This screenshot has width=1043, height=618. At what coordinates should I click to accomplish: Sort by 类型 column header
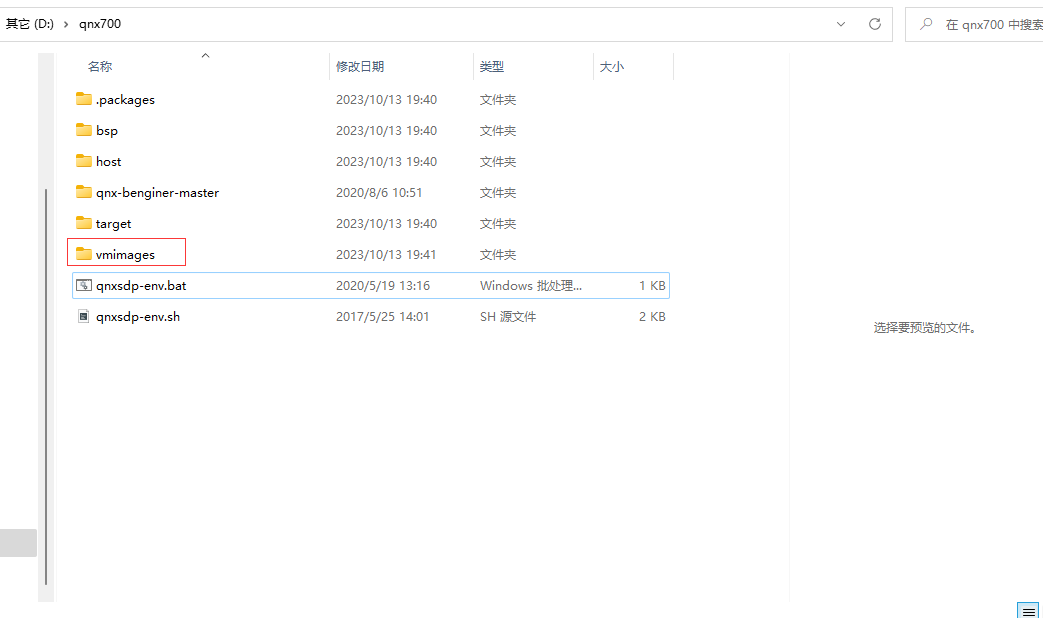(x=491, y=66)
